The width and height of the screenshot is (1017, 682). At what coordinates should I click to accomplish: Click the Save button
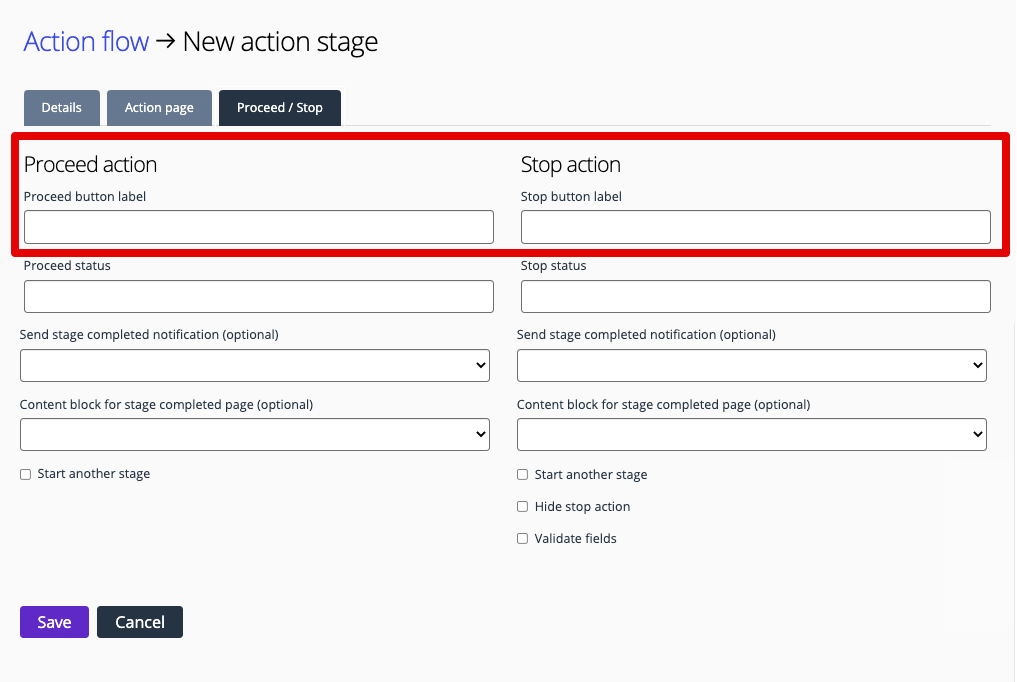54,621
